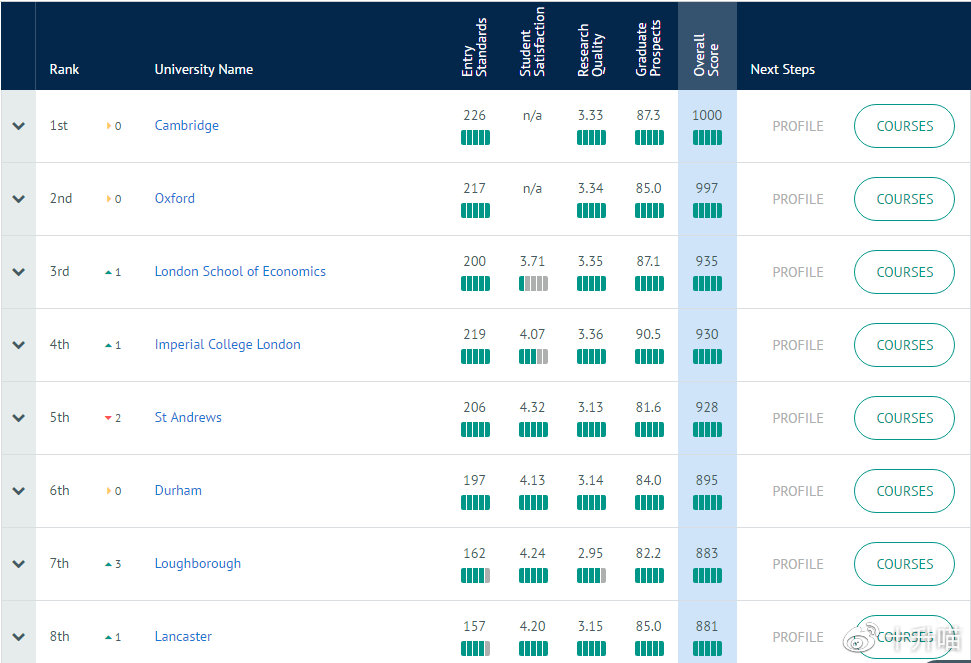This screenshot has height=663, width=971.
Task: Click the Next Steps column header
Action: (783, 69)
